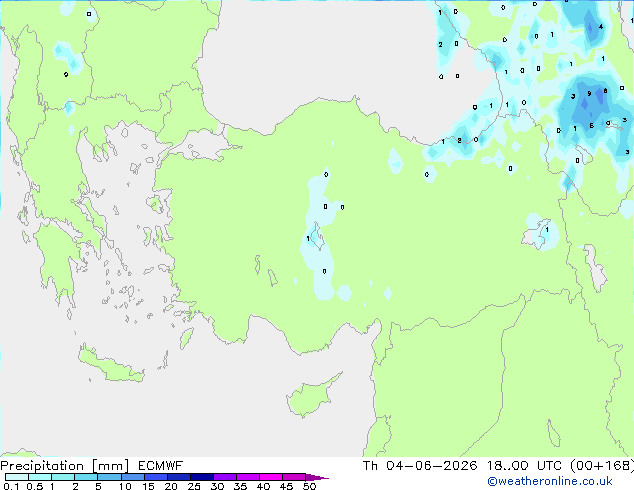Image resolution: width=634 pixels, height=490 pixels.
Task: Pick the 0.1–0.5 mm legend swatch
Action: [x=17, y=477]
